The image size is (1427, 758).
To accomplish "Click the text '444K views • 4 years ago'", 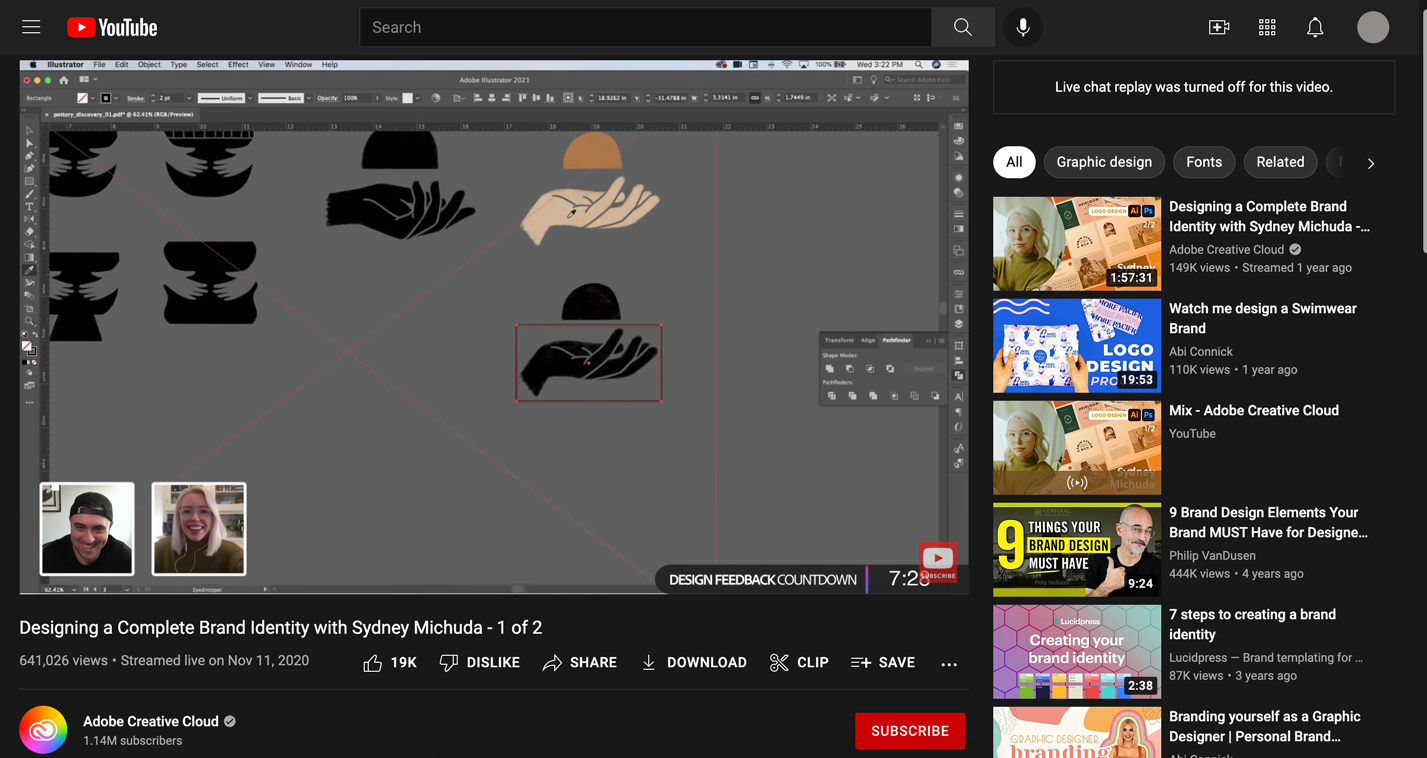I will pos(1236,573).
